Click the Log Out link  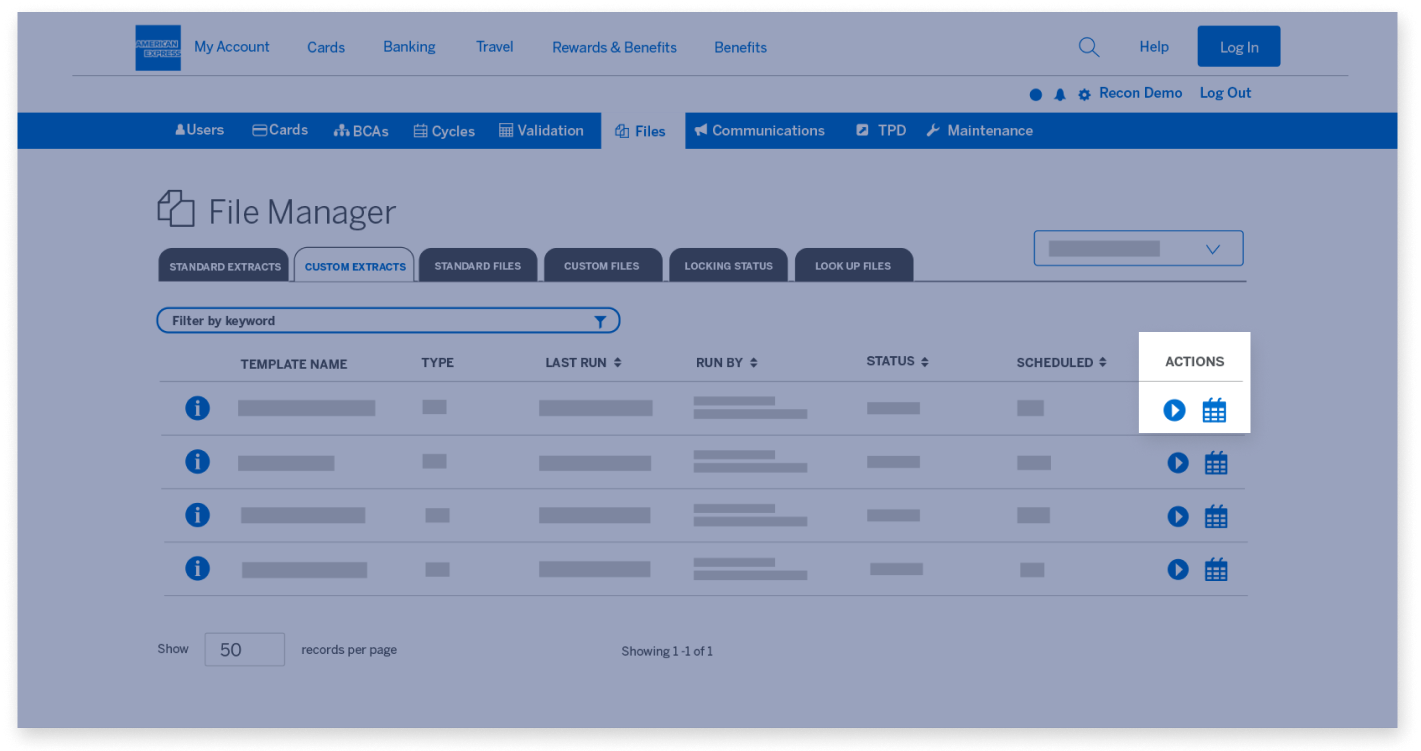1225,93
